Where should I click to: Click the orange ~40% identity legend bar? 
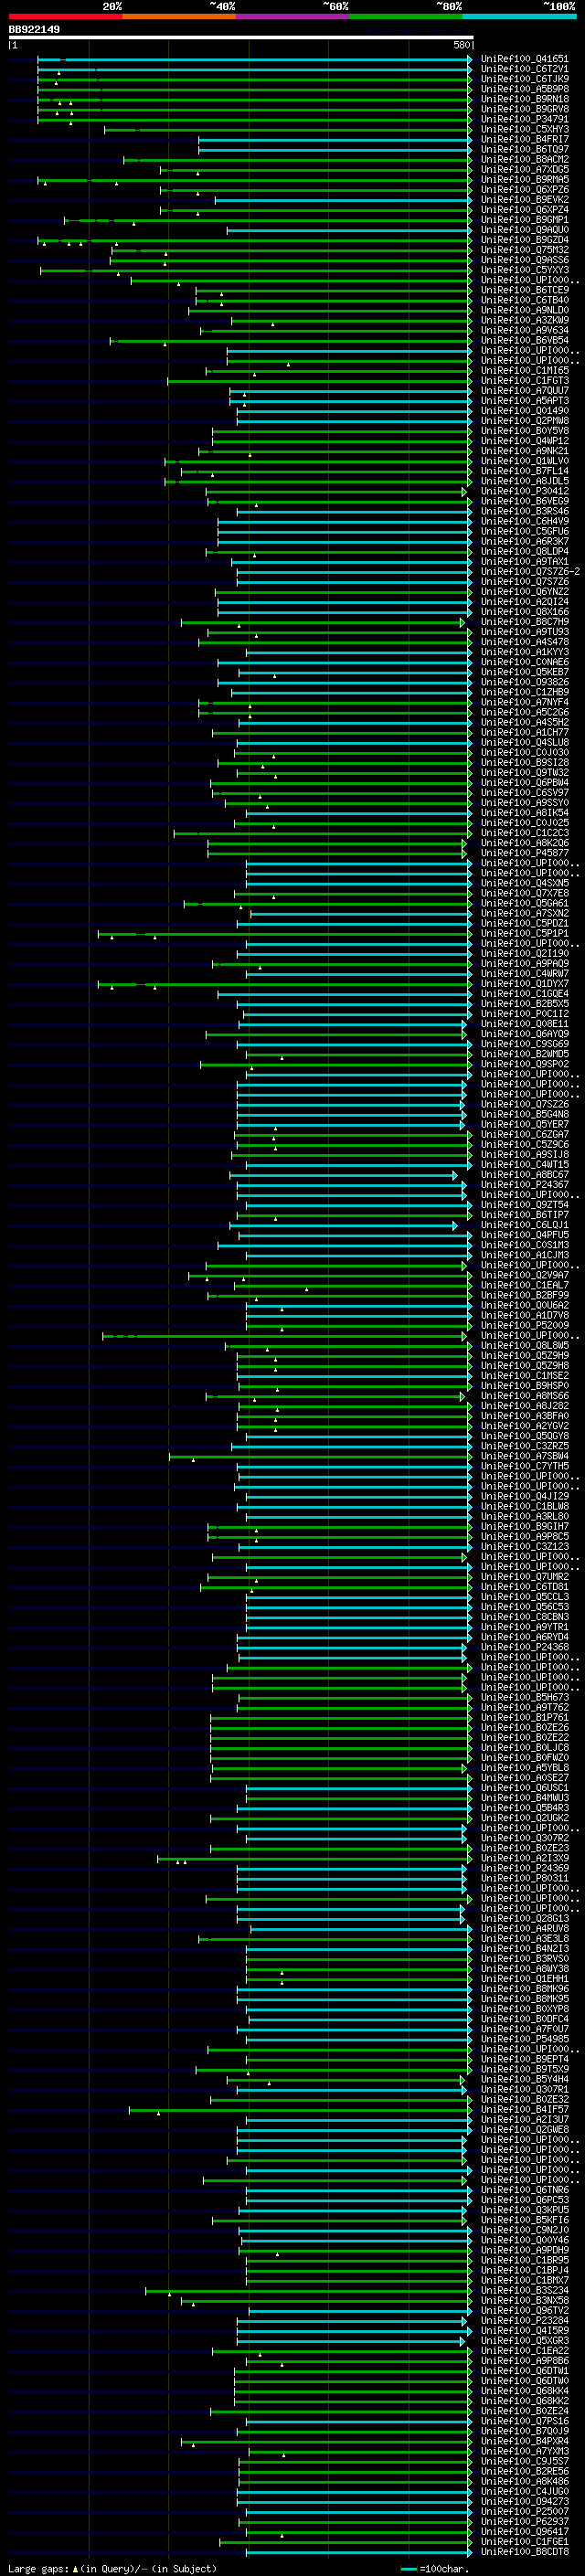pyautogui.click(x=179, y=16)
